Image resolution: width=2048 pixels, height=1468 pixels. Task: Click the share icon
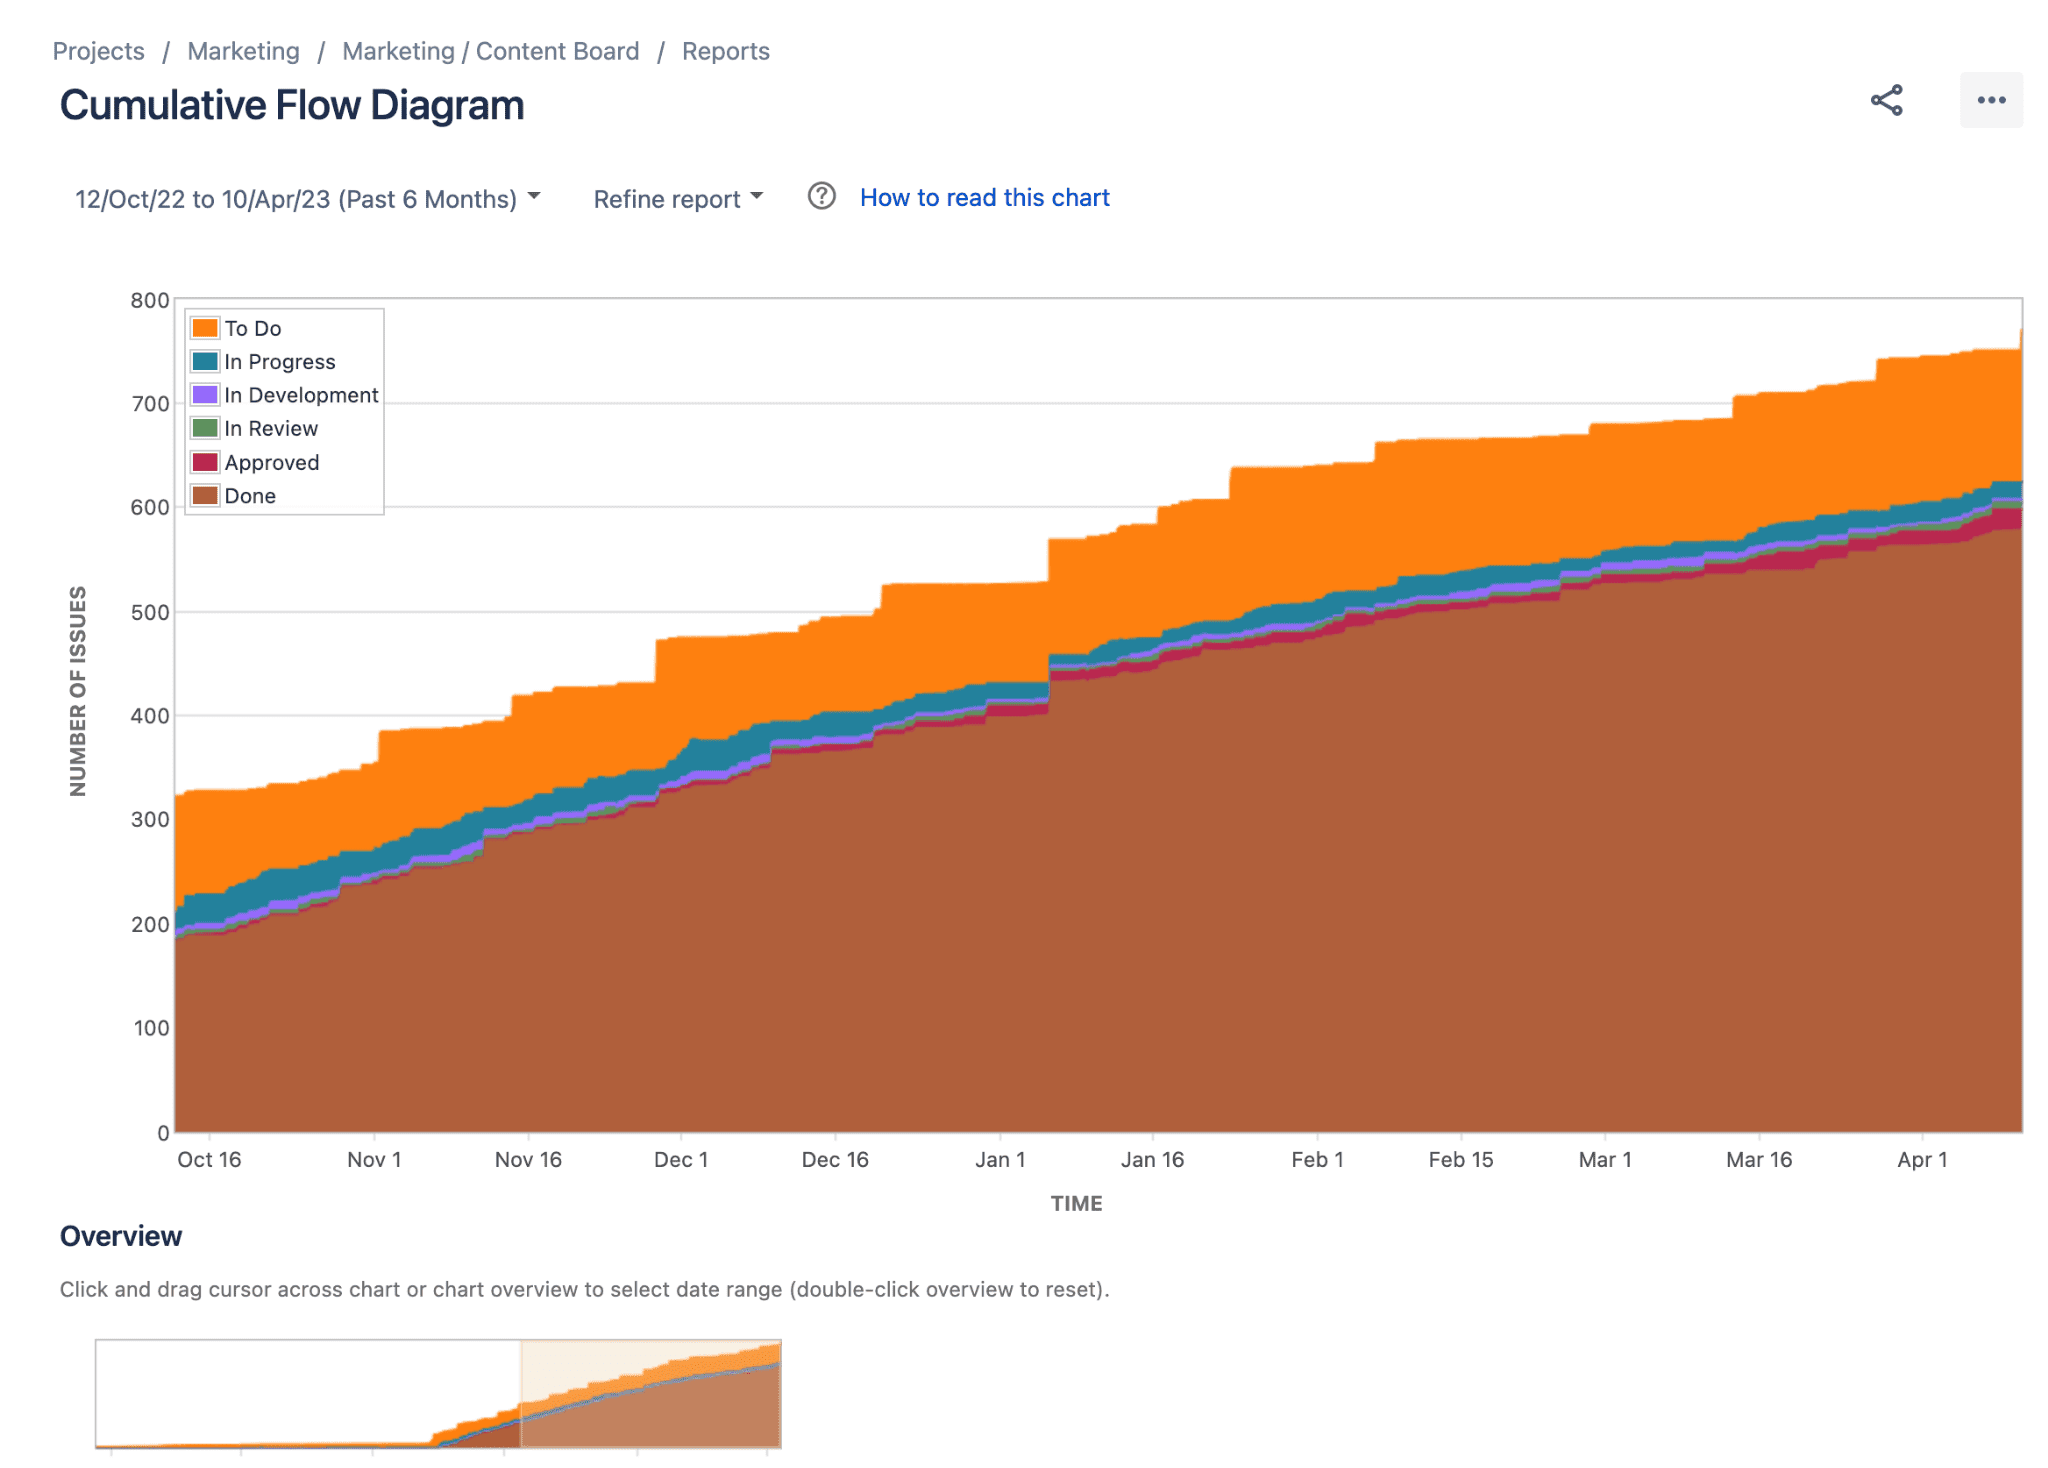click(1888, 99)
